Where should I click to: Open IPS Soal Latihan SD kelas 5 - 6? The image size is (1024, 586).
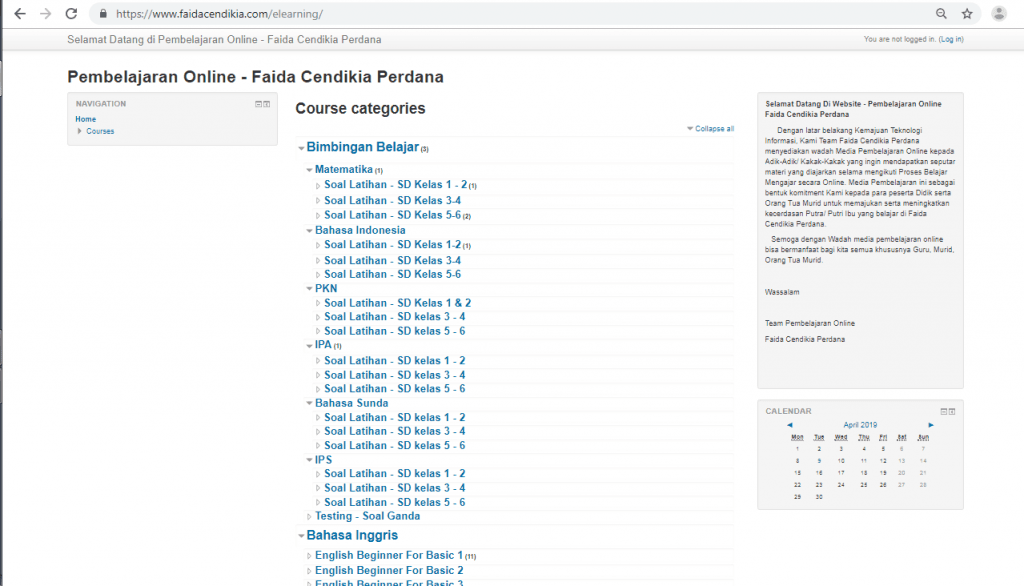(x=394, y=502)
